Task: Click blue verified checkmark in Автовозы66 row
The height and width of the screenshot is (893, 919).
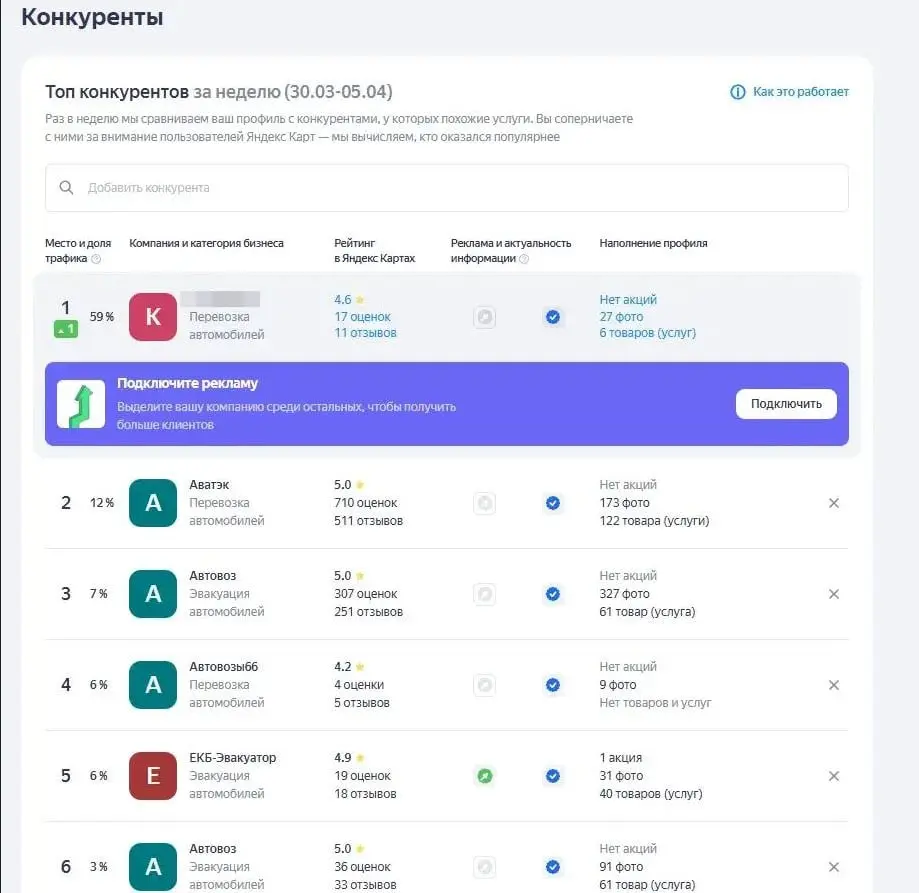Action: point(553,685)
